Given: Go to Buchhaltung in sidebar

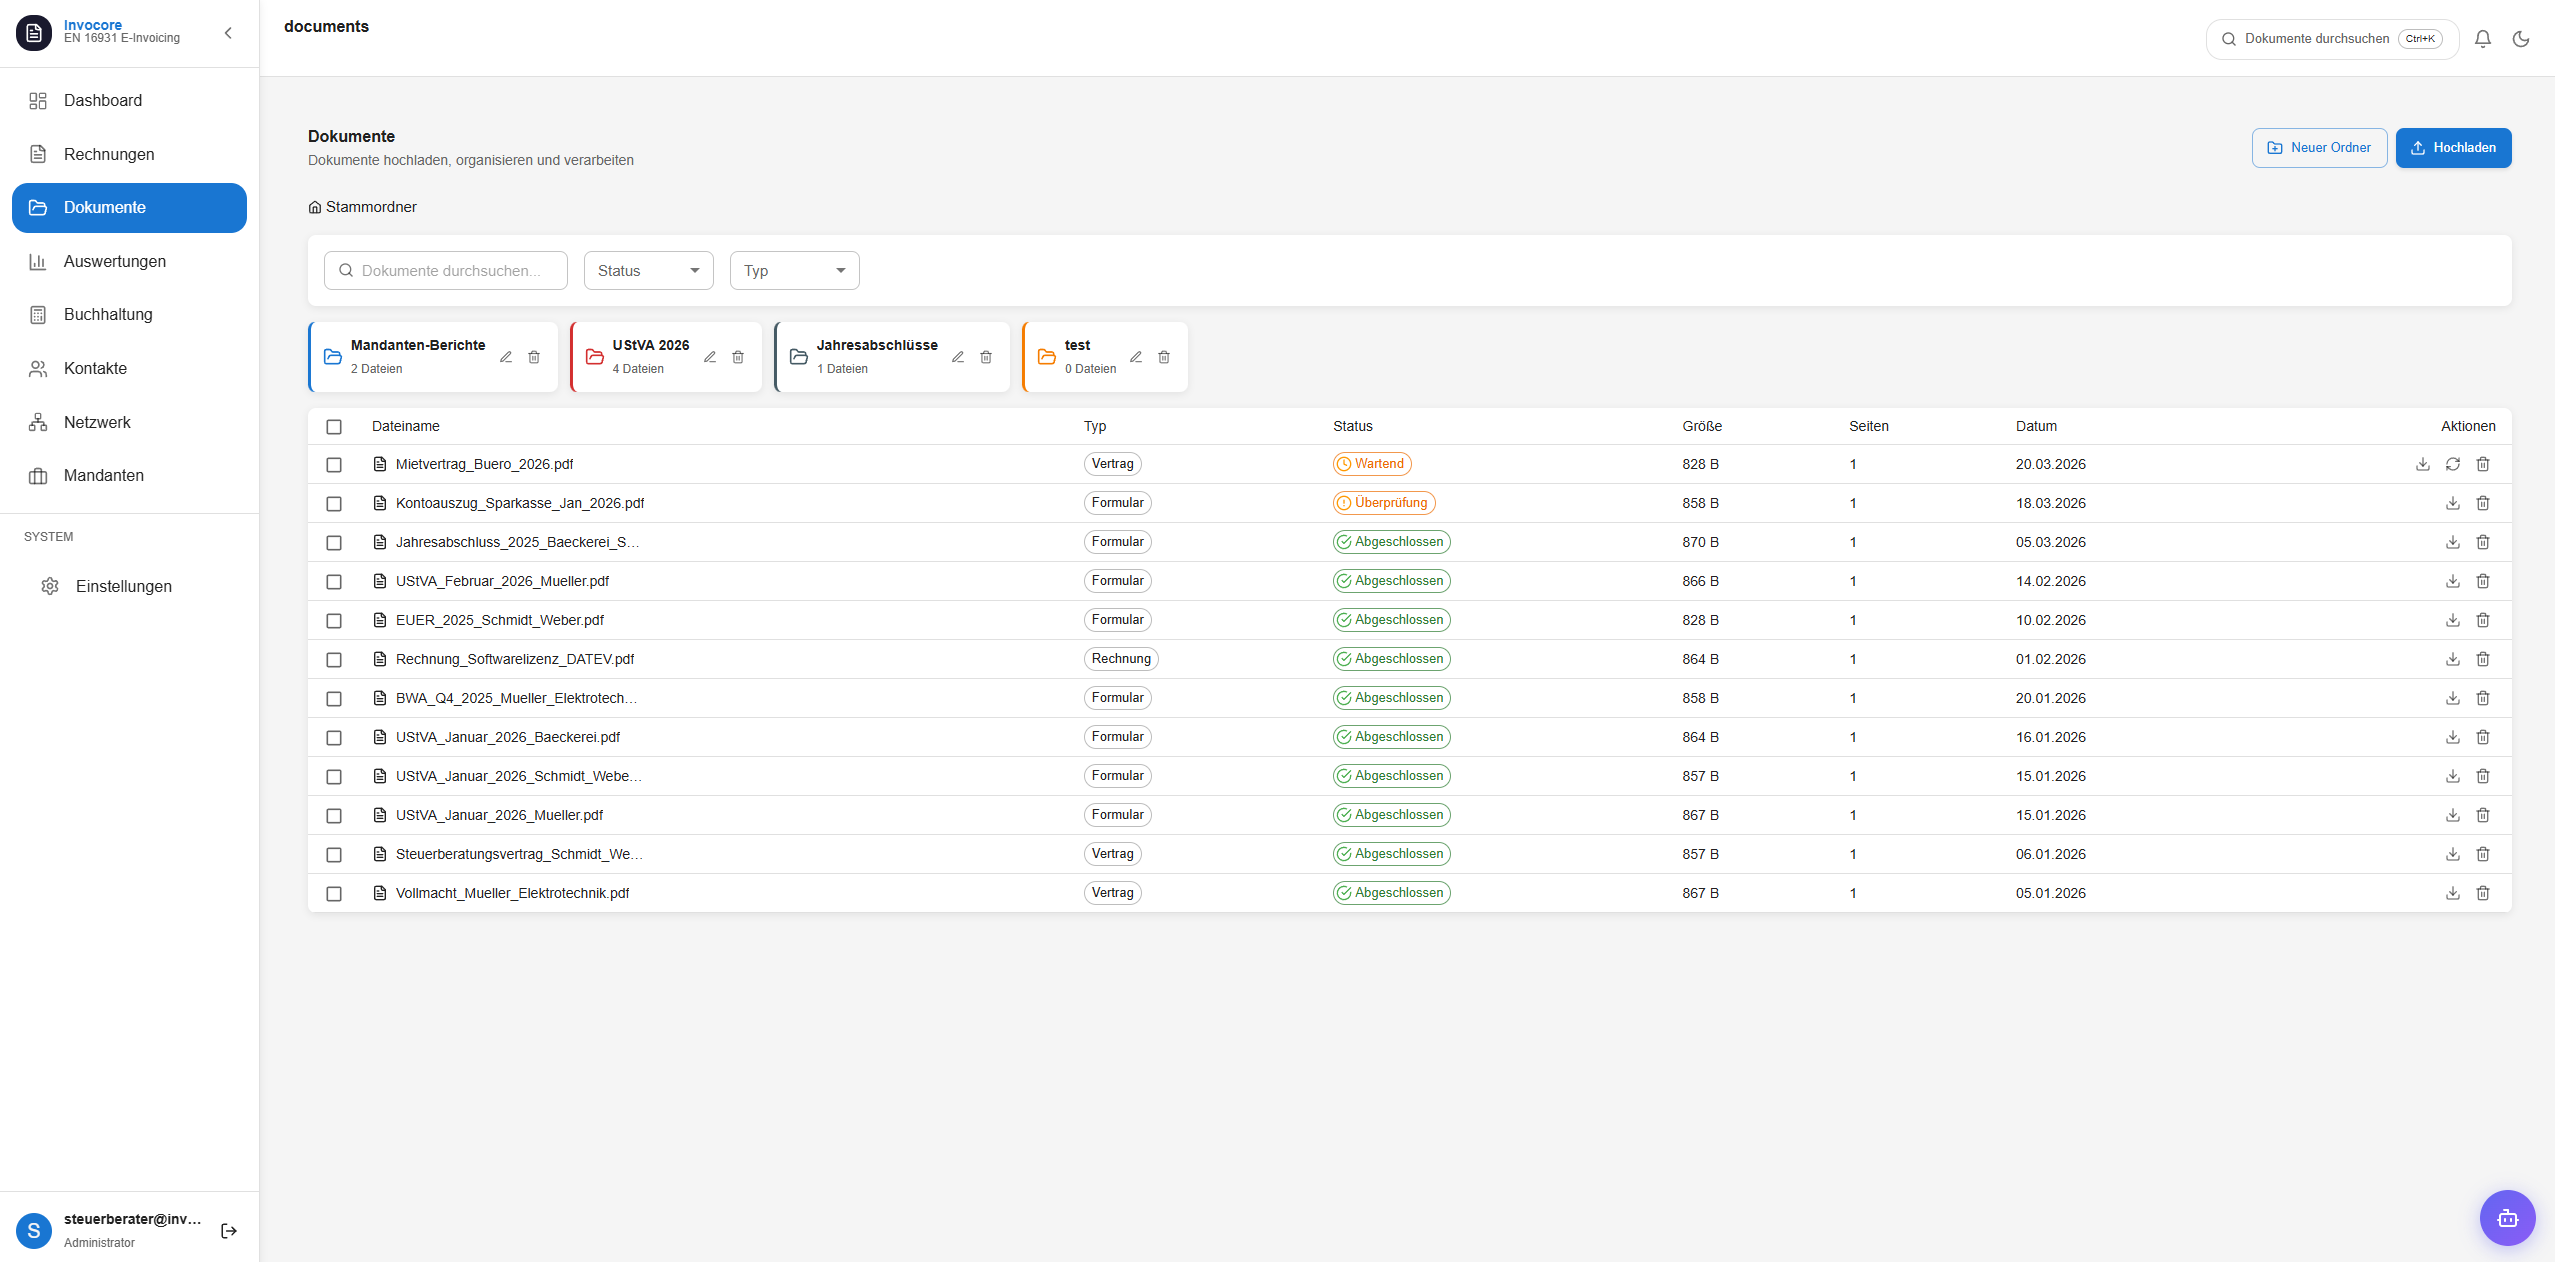Looking at the screenshot, I should click(x=108, y=315).
